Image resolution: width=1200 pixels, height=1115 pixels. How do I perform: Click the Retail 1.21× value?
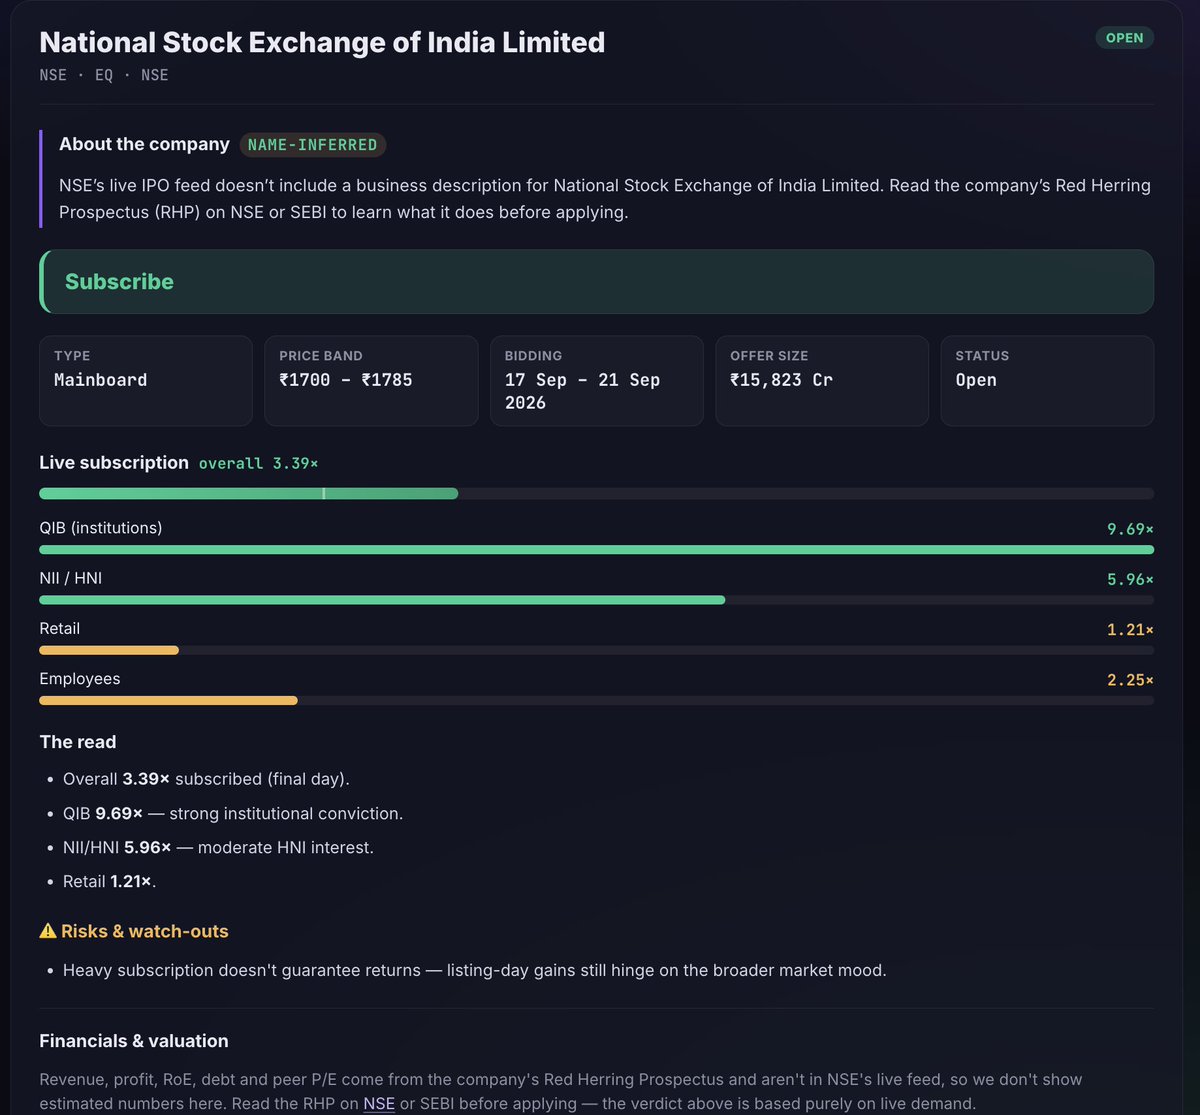(1130, 629)
